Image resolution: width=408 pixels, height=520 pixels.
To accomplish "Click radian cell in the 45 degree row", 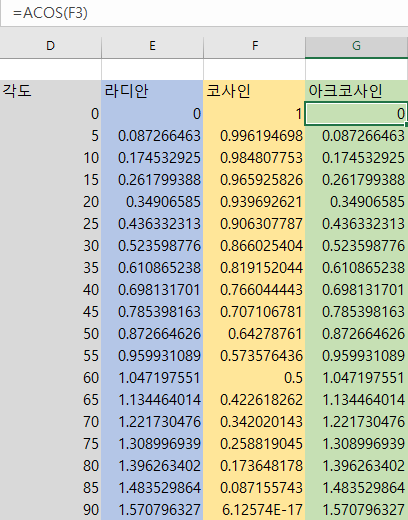I will pos(152,312).
